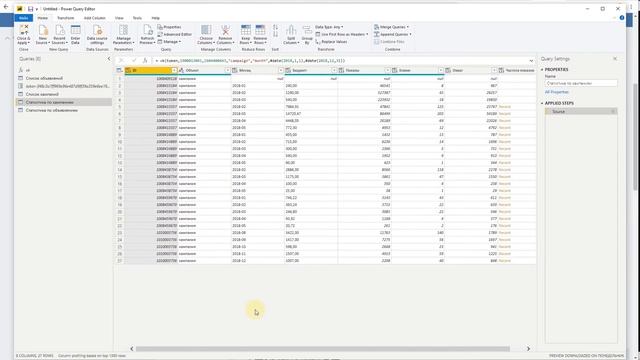Close the Query Settings pane
640x360 pixels.
click(615, 59)
